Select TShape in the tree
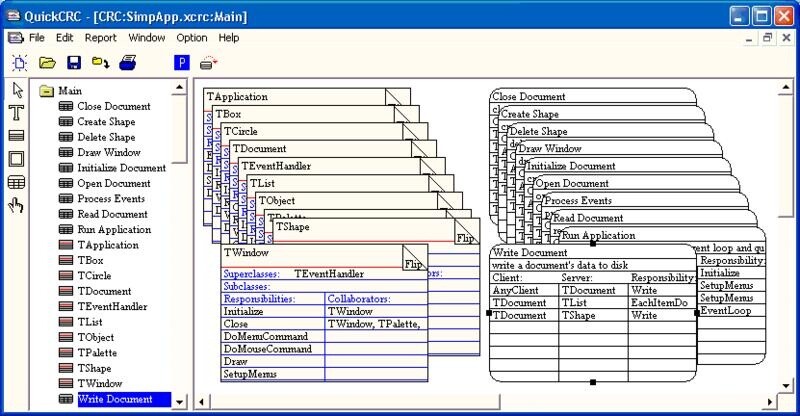Screen dimensions: 800x416 tap(94, 368)
